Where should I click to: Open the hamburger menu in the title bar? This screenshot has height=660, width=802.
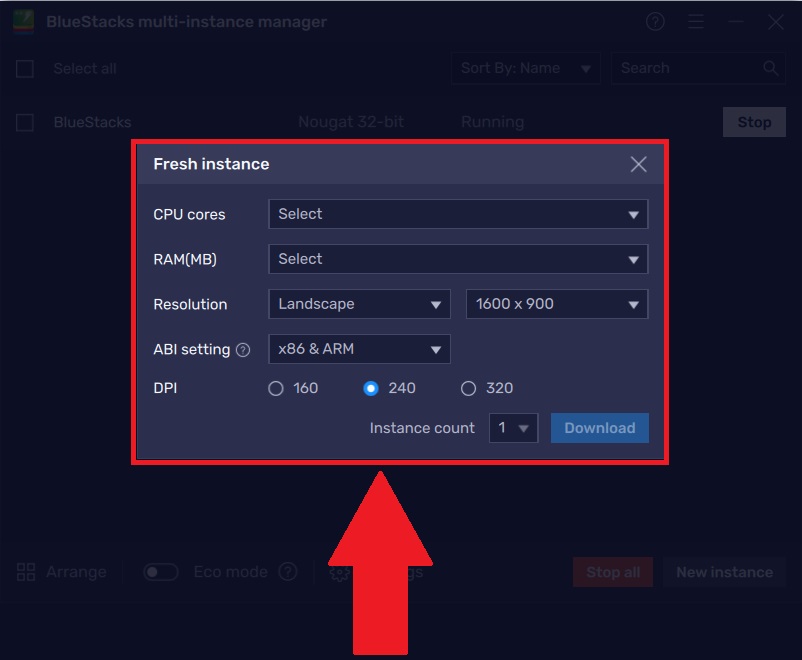[696, 21]
